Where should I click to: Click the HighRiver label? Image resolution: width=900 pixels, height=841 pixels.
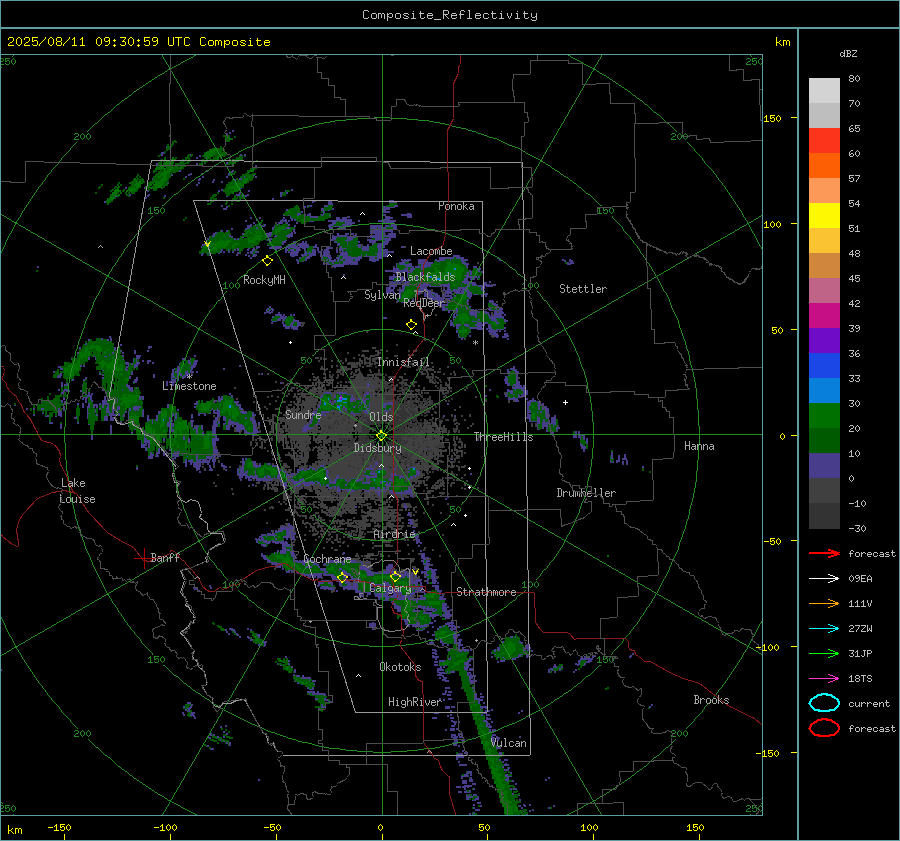(x=415, y=702)
